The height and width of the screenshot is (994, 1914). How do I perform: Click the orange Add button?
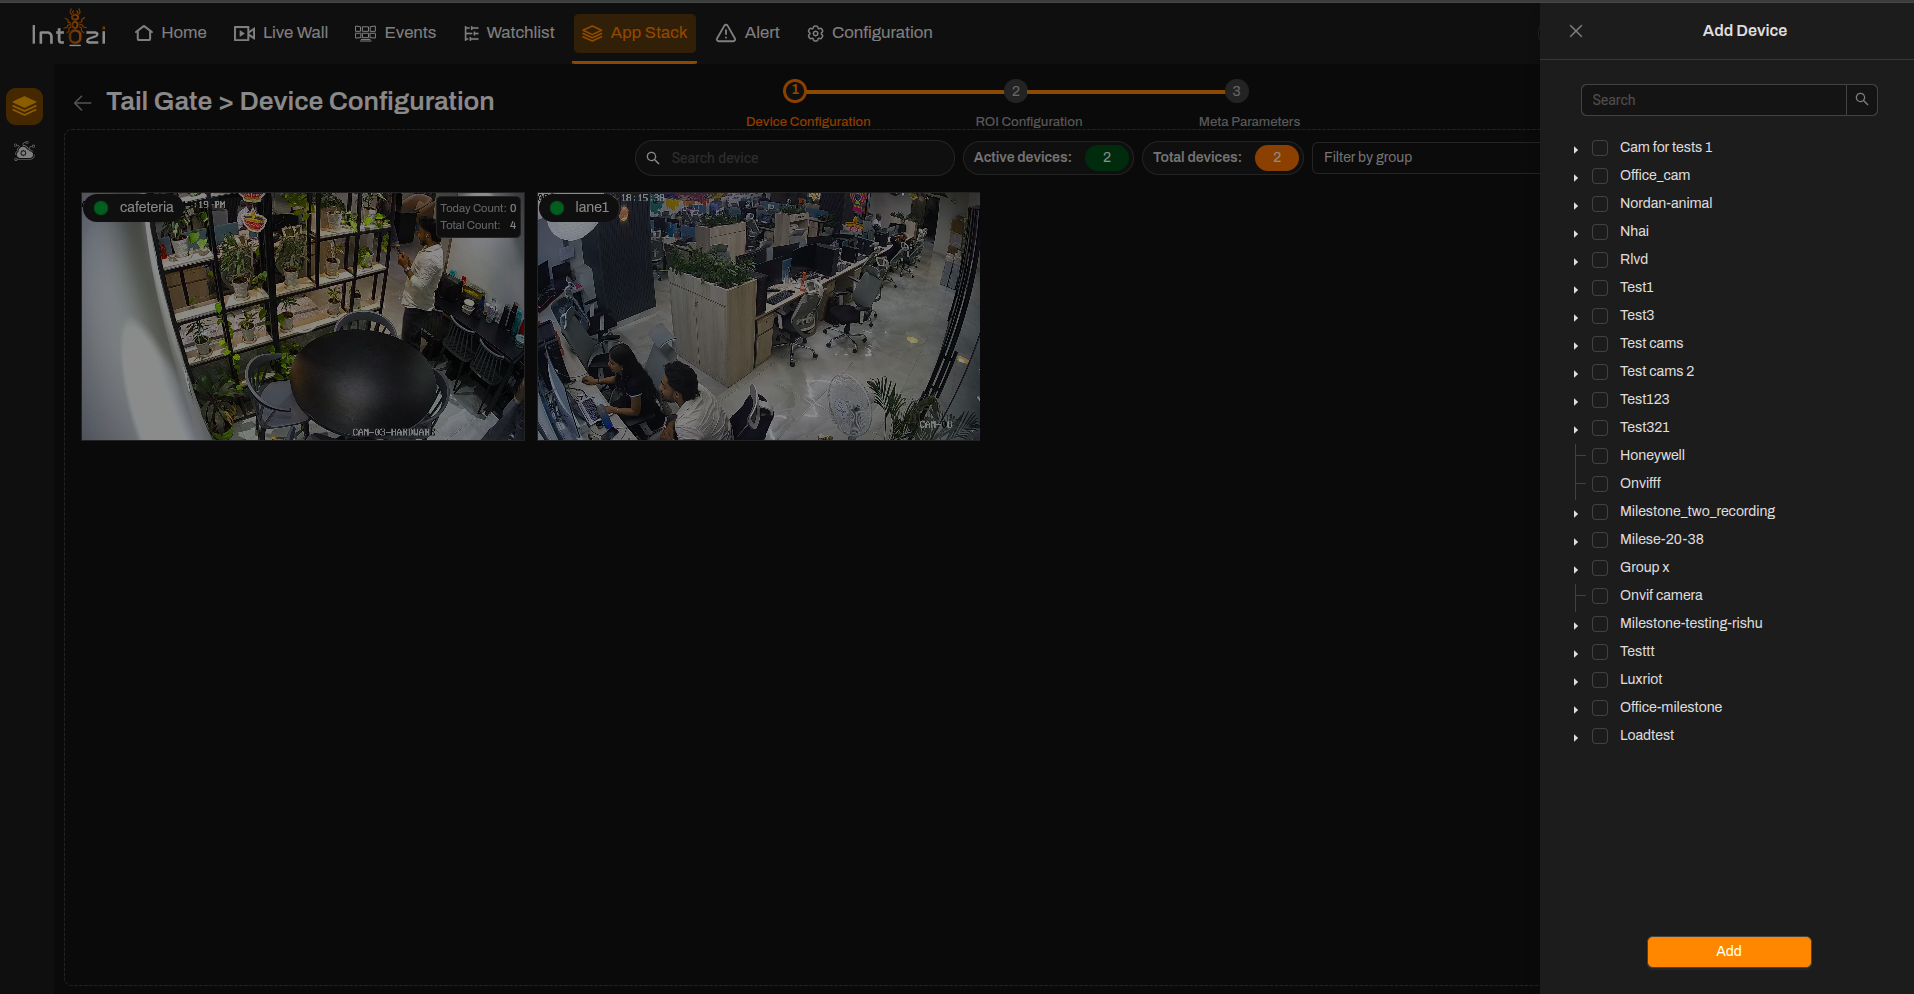(1729, 952)
